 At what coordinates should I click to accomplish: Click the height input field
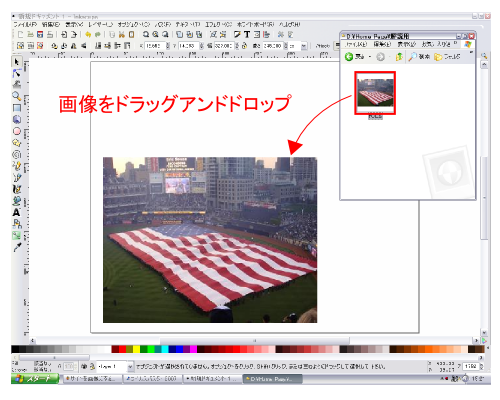pos(273,46)
